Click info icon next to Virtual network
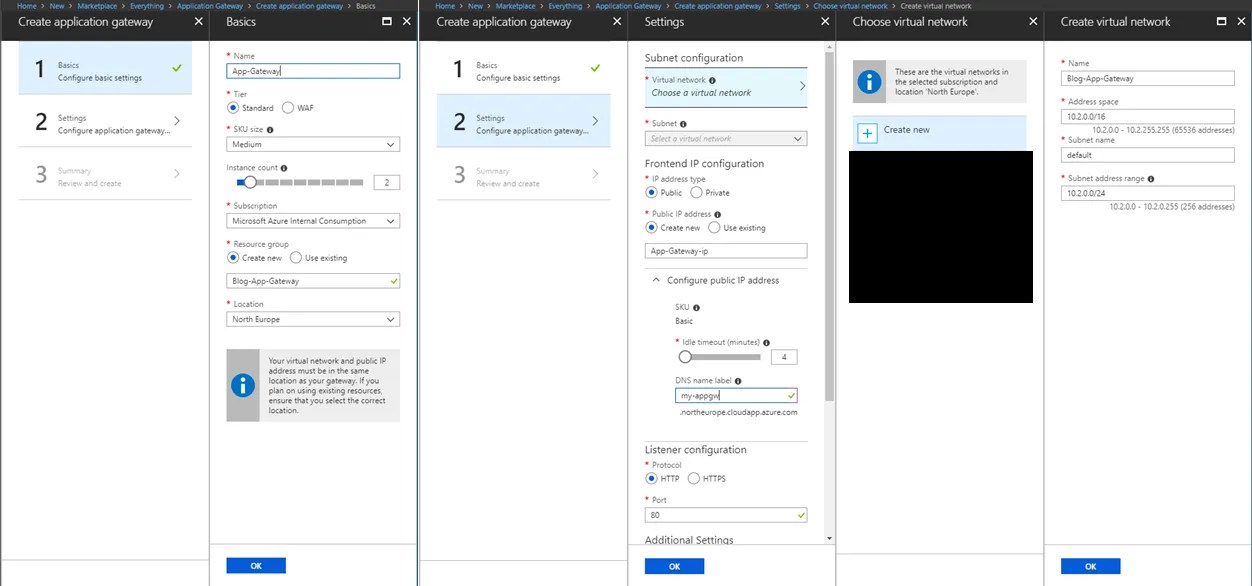1252x586 pixels. pos(712,80)
